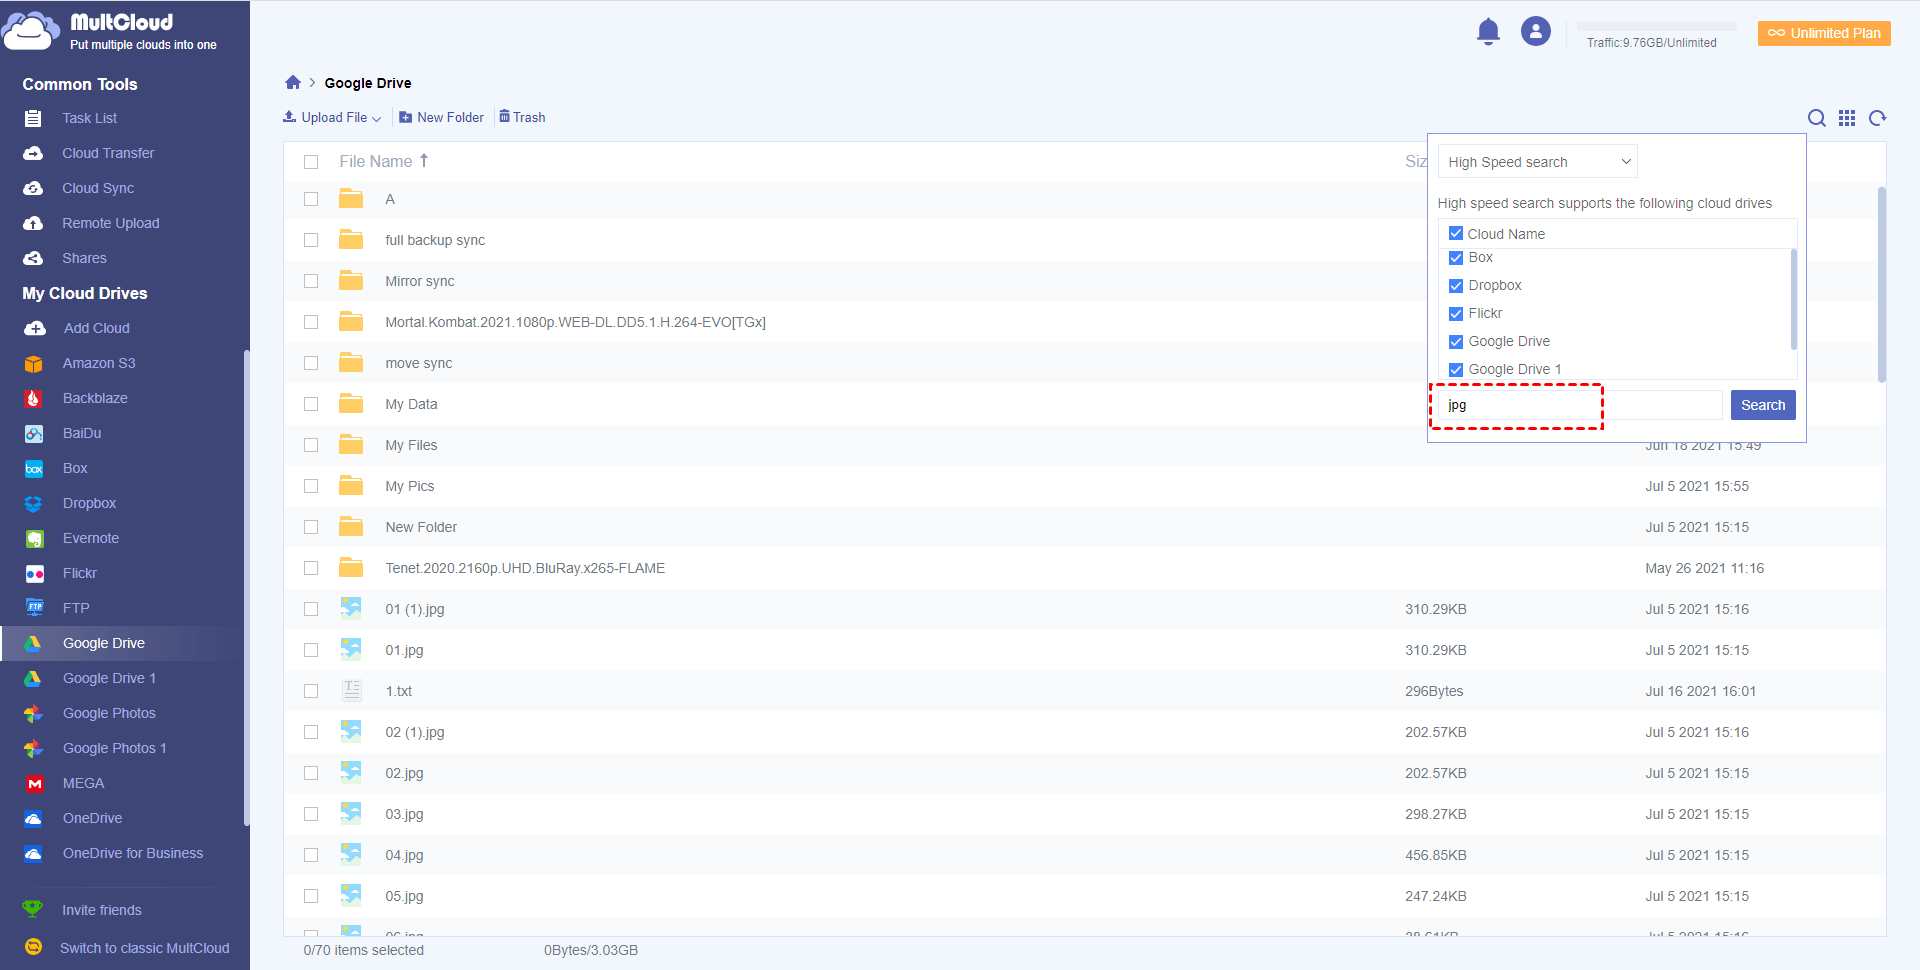Check the box for folder A

coord(311,199)
